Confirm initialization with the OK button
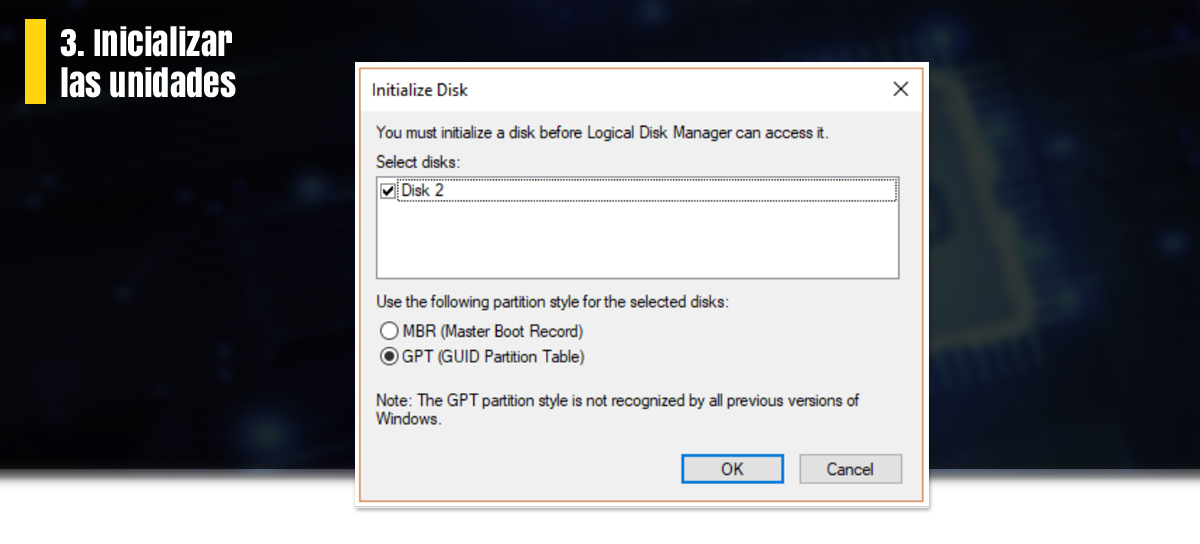The height and width of the screenshot is (544, 1200). [x=732, y=469]
